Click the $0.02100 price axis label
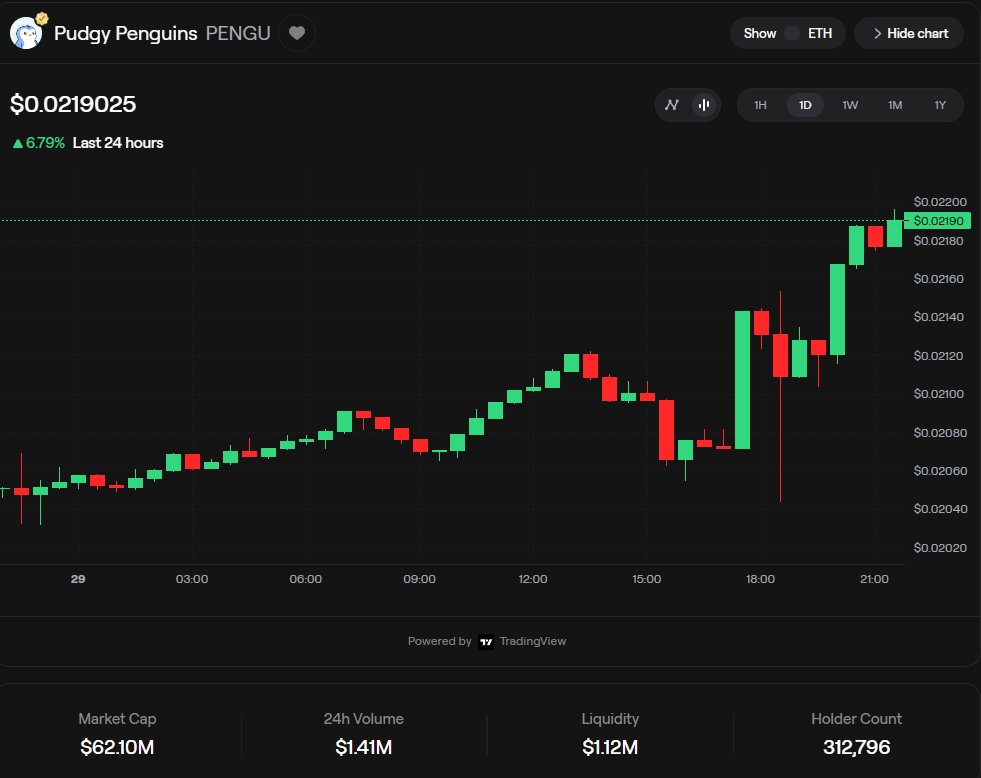 pos(938,394)
